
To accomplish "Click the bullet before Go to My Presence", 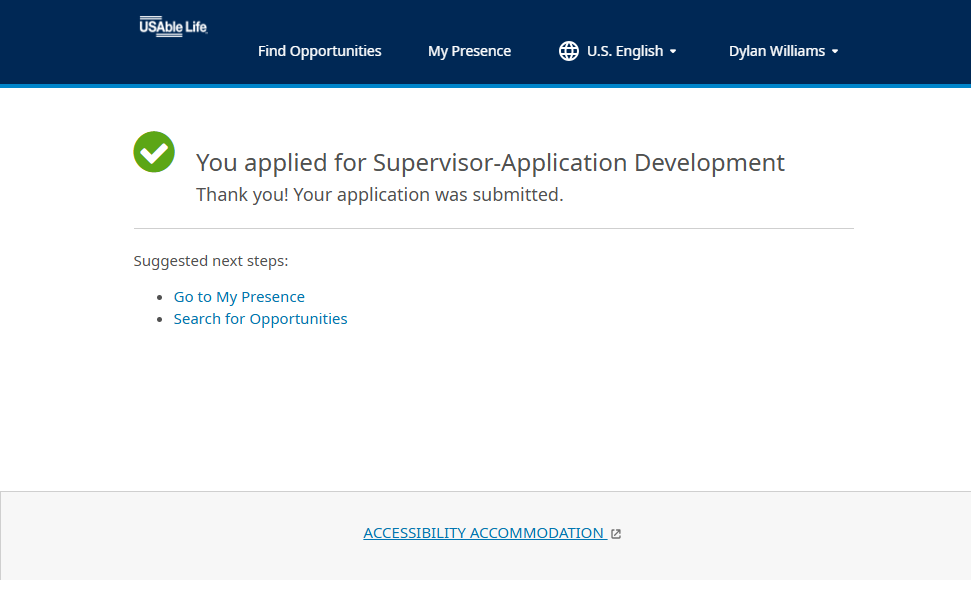I will tap(161, 298).
